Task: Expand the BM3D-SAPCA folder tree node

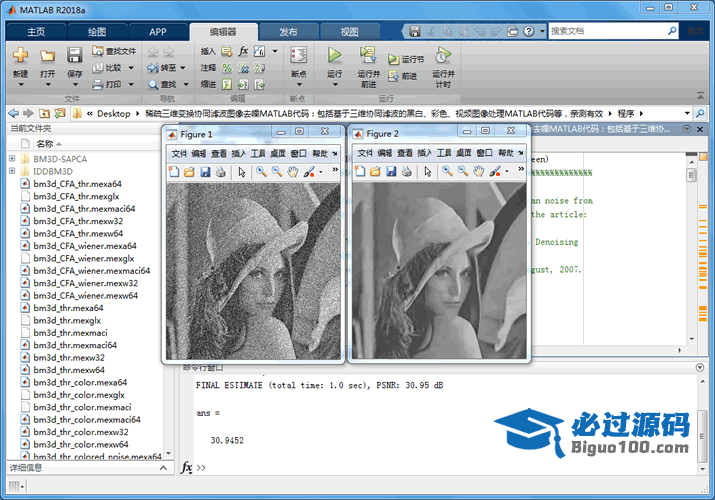Action: coord(12,159)
